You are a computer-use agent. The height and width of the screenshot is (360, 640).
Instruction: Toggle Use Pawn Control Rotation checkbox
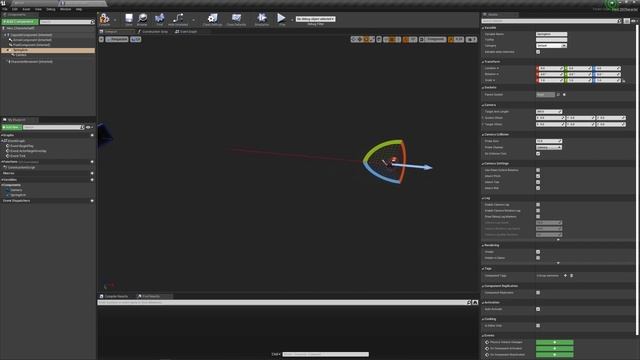click(538, 170)
